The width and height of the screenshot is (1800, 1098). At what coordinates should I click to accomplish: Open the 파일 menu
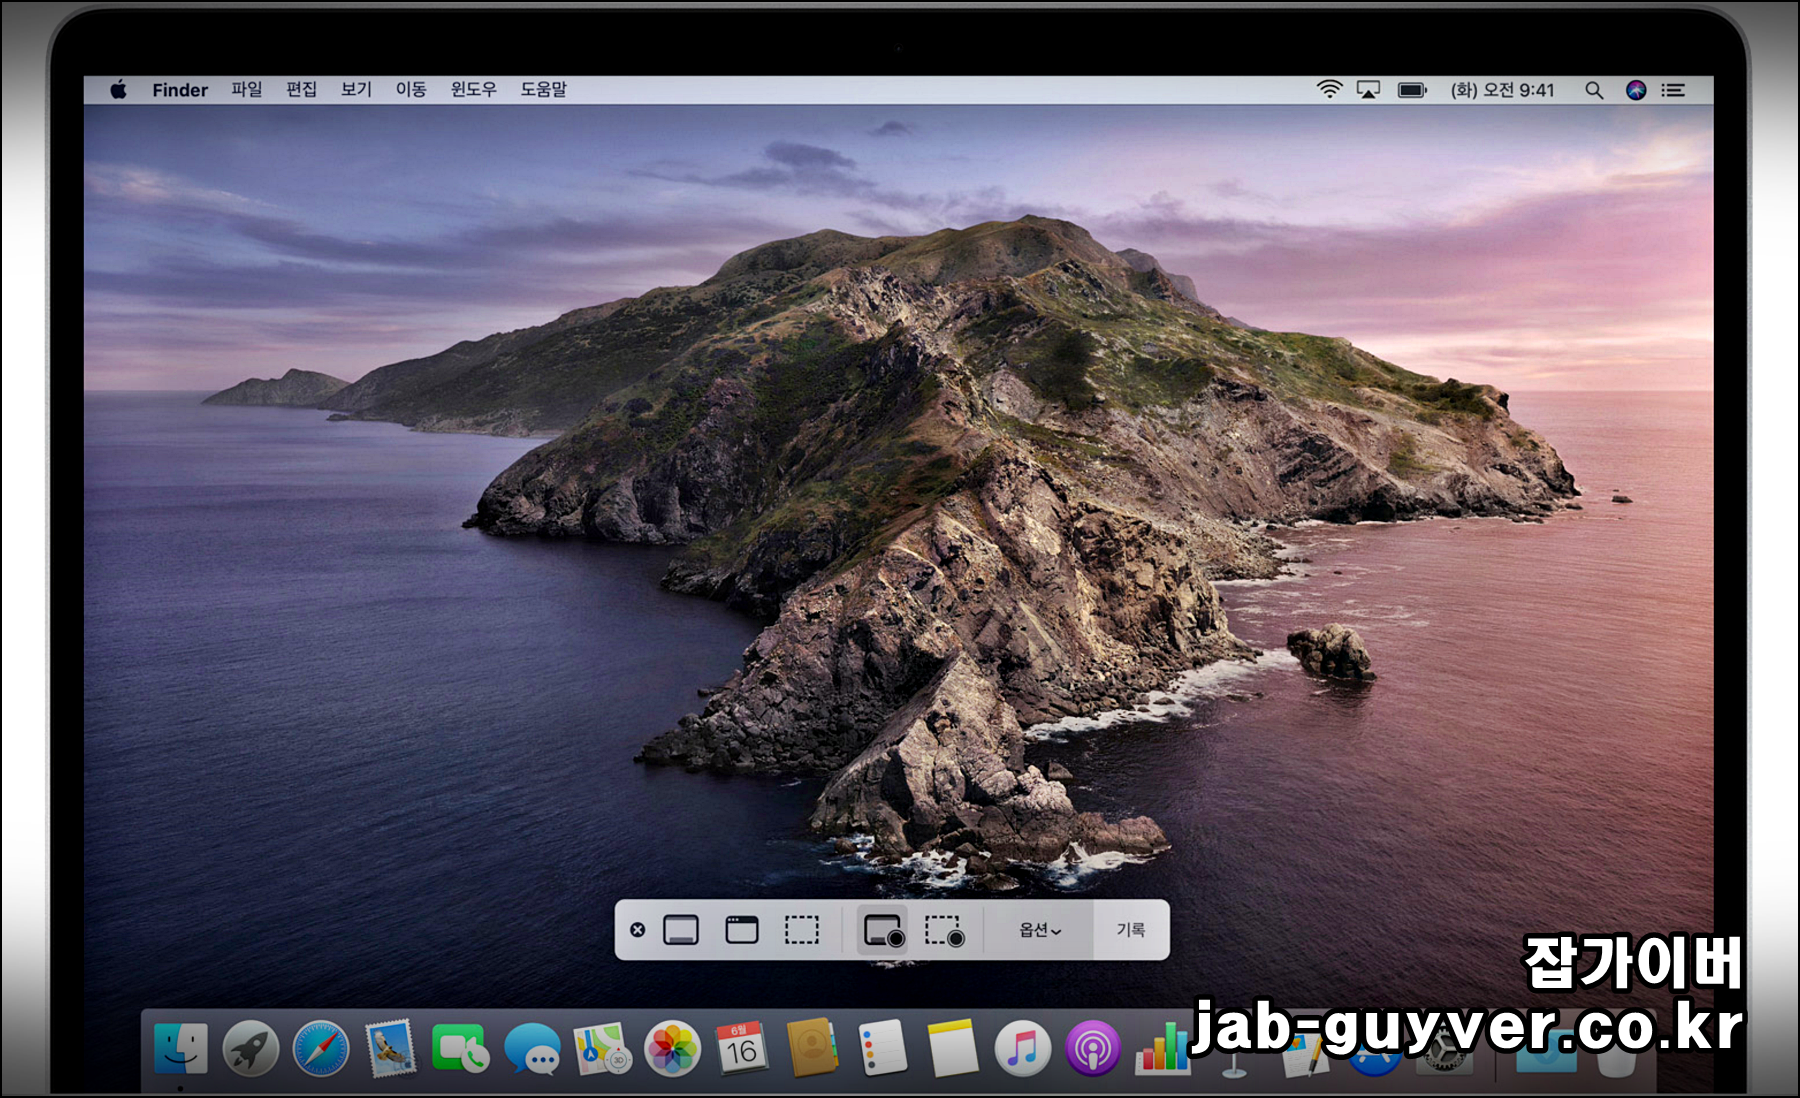(x=246, y=90)
